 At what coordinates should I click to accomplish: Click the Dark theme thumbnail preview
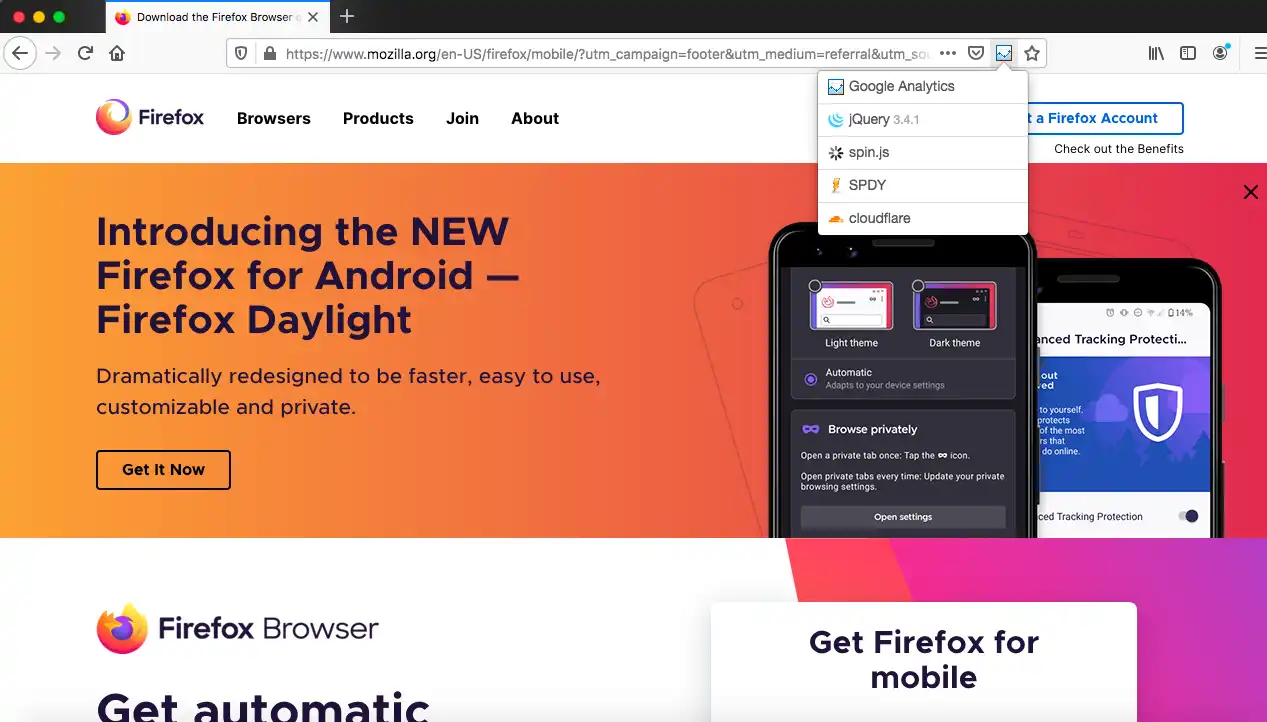954,306
